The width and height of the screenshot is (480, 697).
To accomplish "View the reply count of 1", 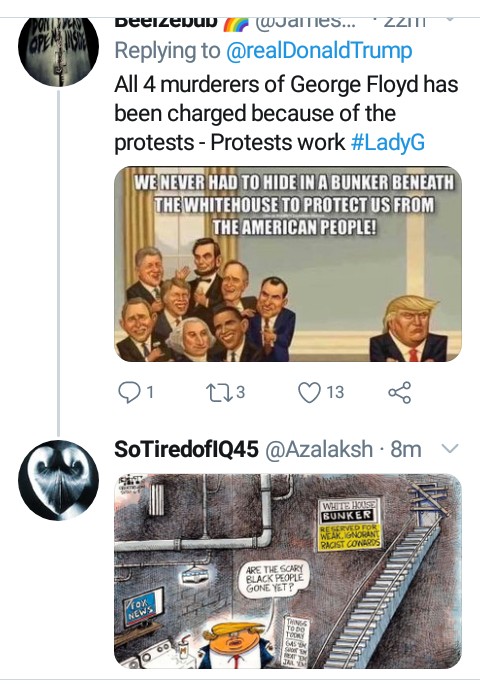I will pos(150,393).
